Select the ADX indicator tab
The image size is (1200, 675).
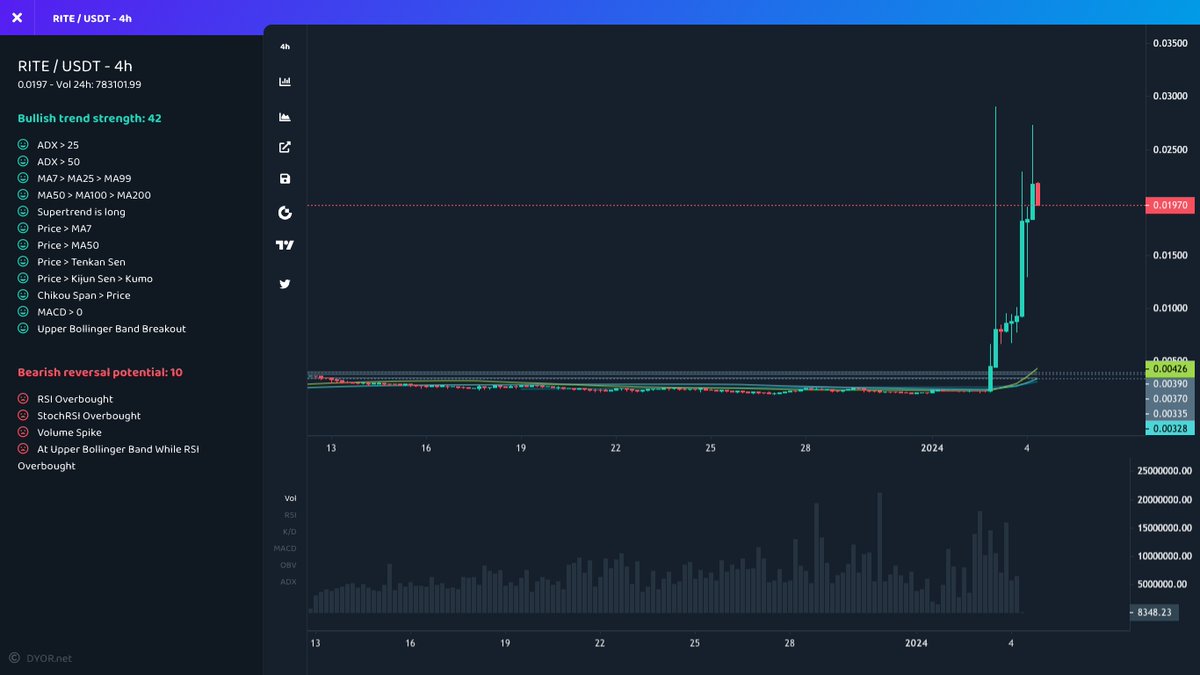[288, 581]
